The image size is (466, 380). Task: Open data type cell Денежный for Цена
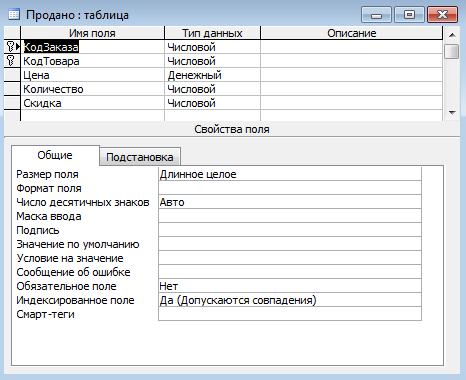[x=212, y=75]
